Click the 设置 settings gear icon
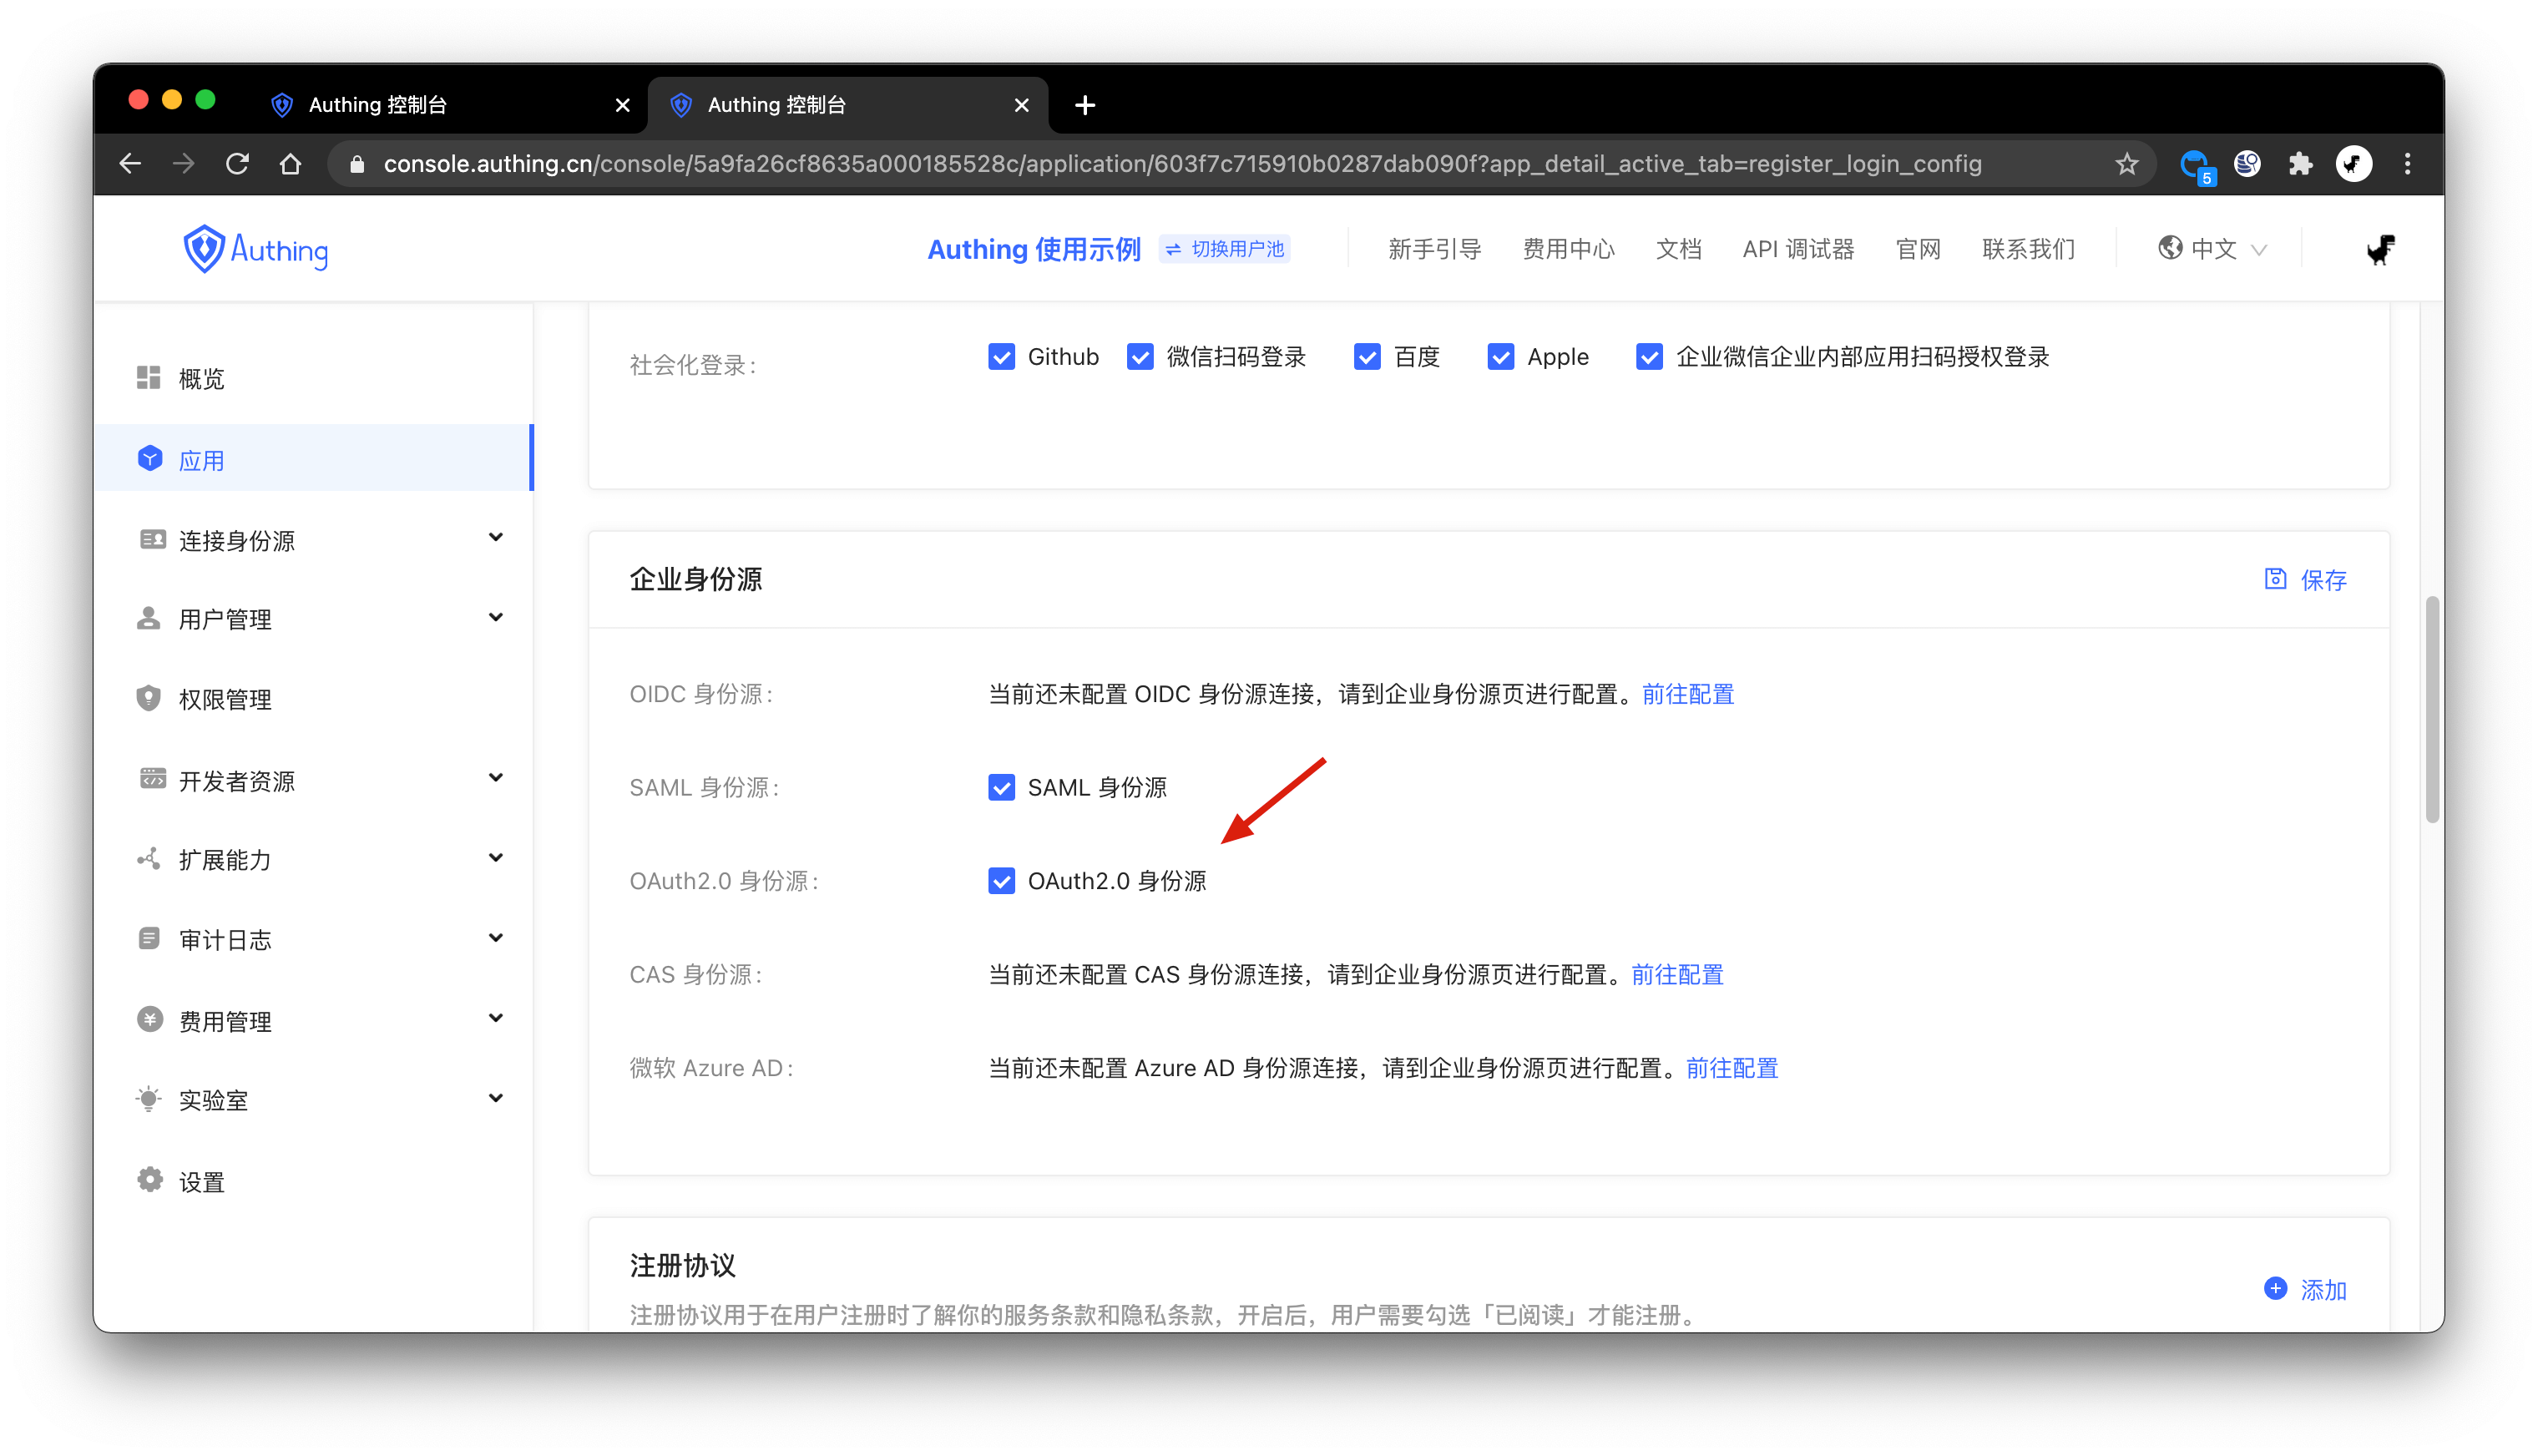 point(149,1181)
